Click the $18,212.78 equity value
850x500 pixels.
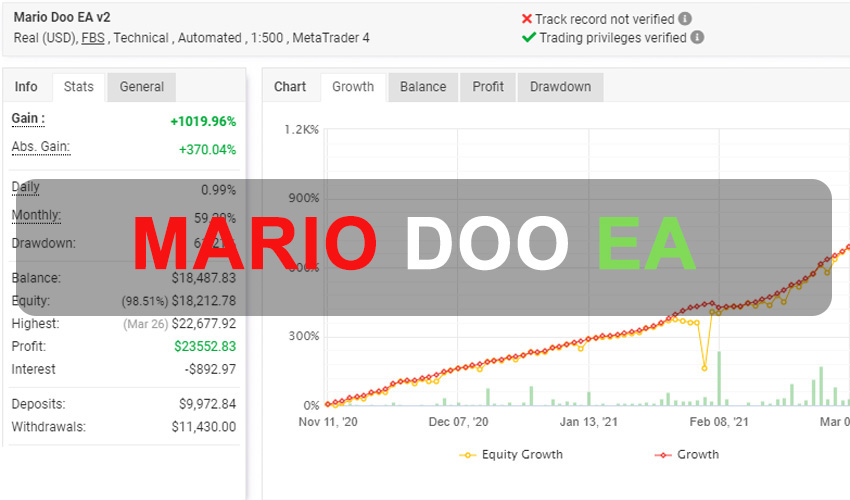(204, 300)
